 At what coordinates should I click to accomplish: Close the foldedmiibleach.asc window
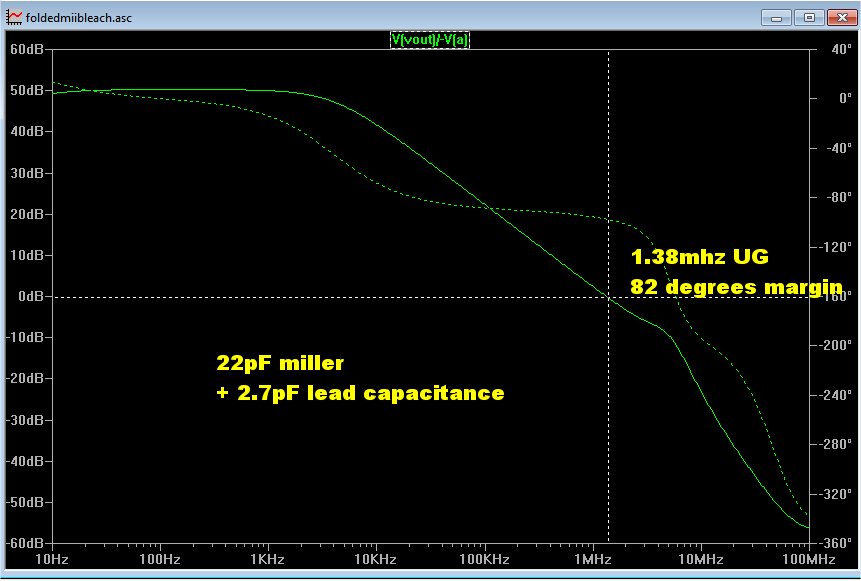842,18
